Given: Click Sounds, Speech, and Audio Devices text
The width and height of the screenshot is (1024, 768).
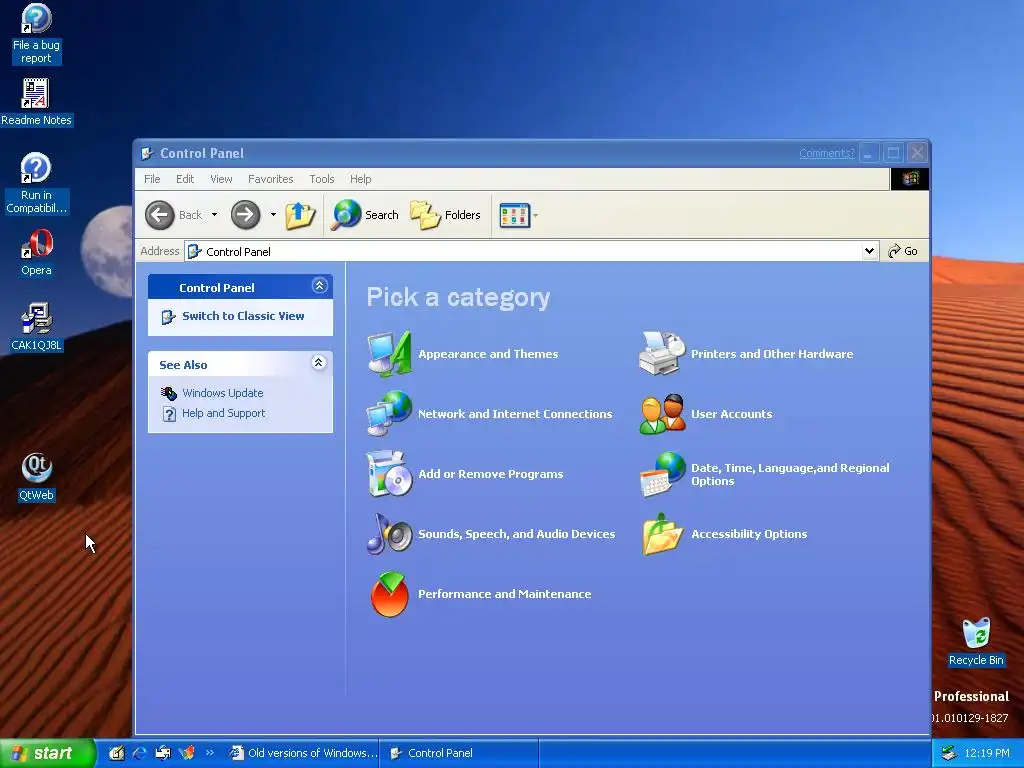Looking at the screenshot, I should tap(517, 534).
